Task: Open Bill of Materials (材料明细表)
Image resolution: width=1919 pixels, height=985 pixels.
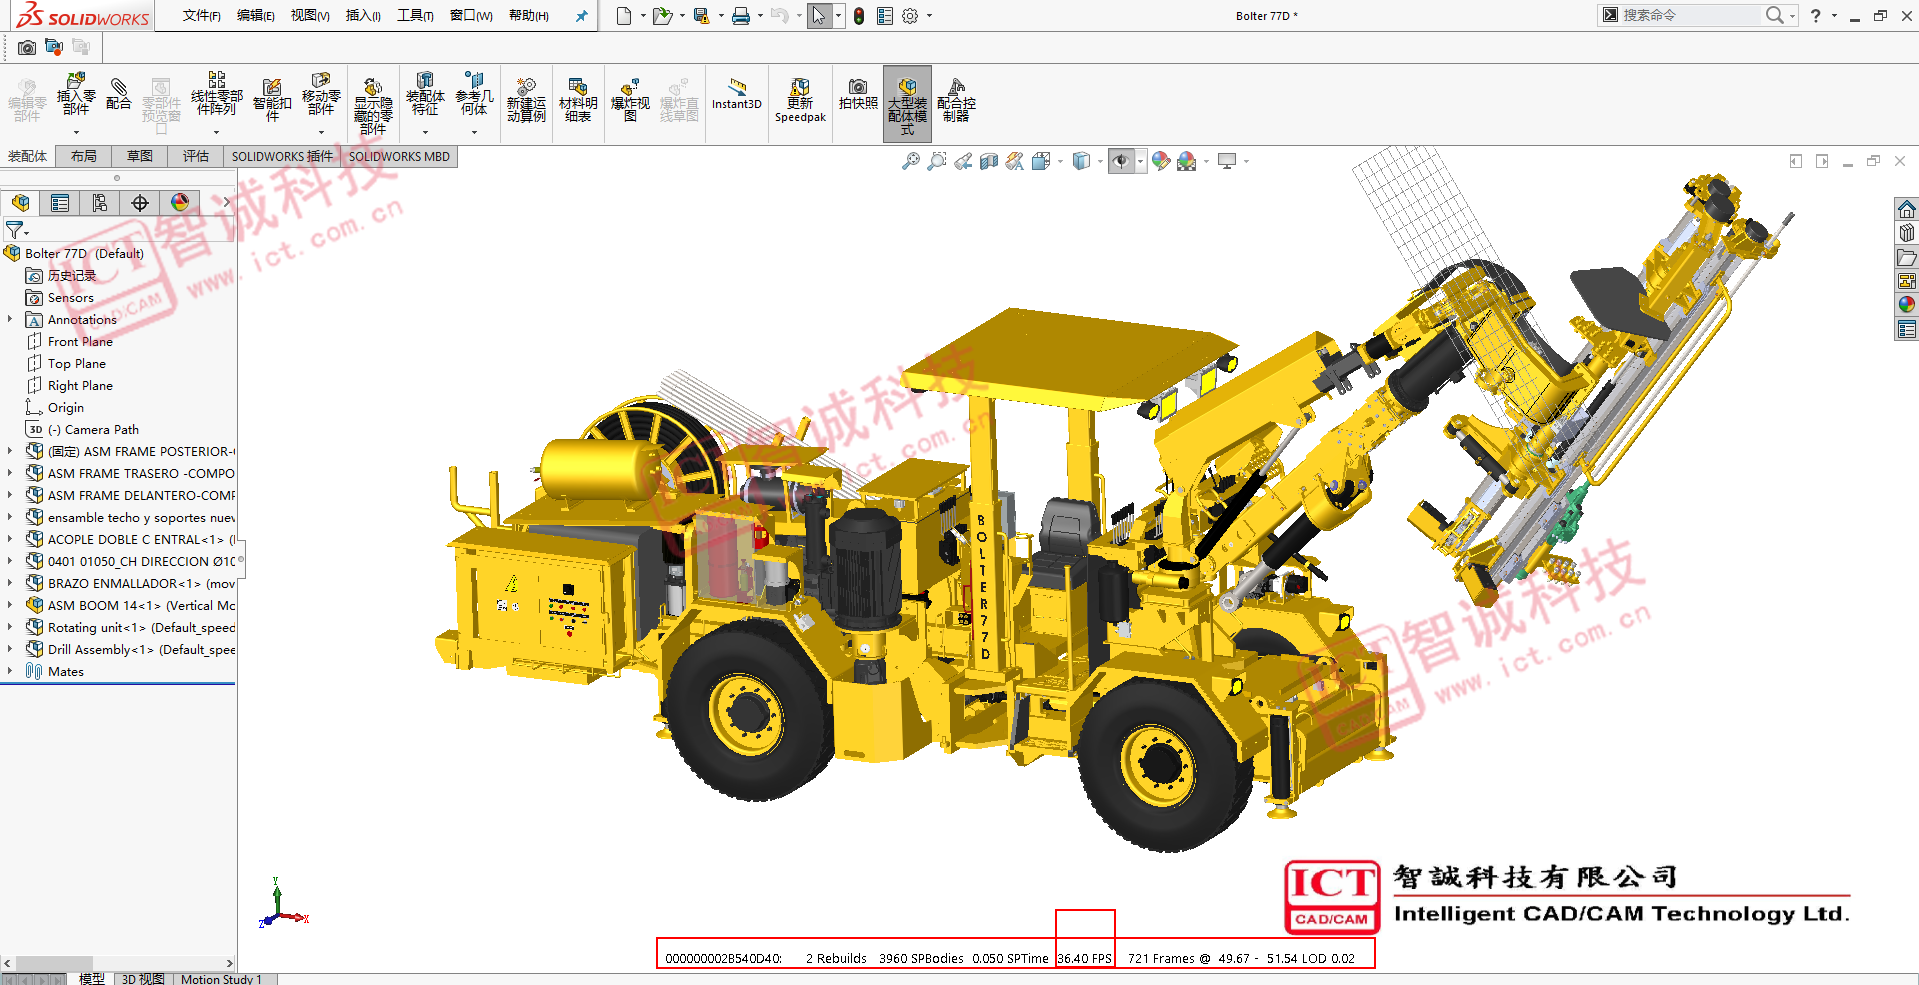Action: 578,99
